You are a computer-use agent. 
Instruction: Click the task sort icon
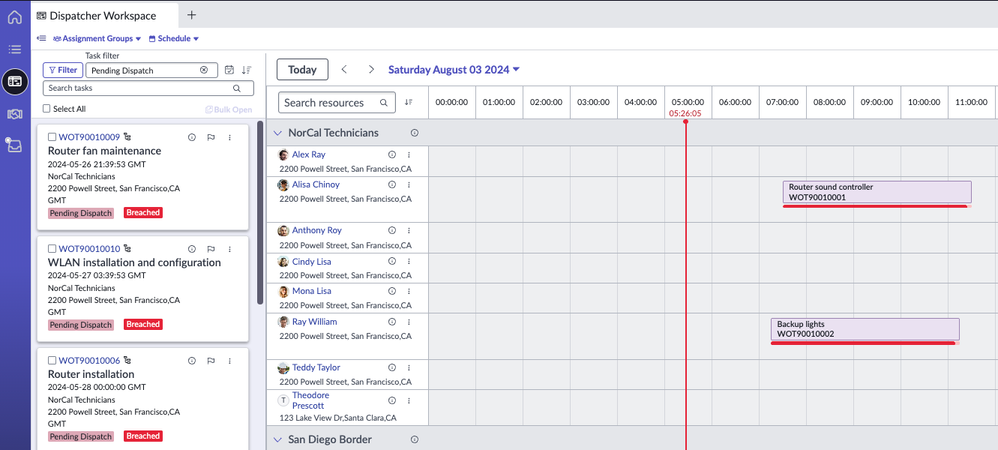coord(247,70)
